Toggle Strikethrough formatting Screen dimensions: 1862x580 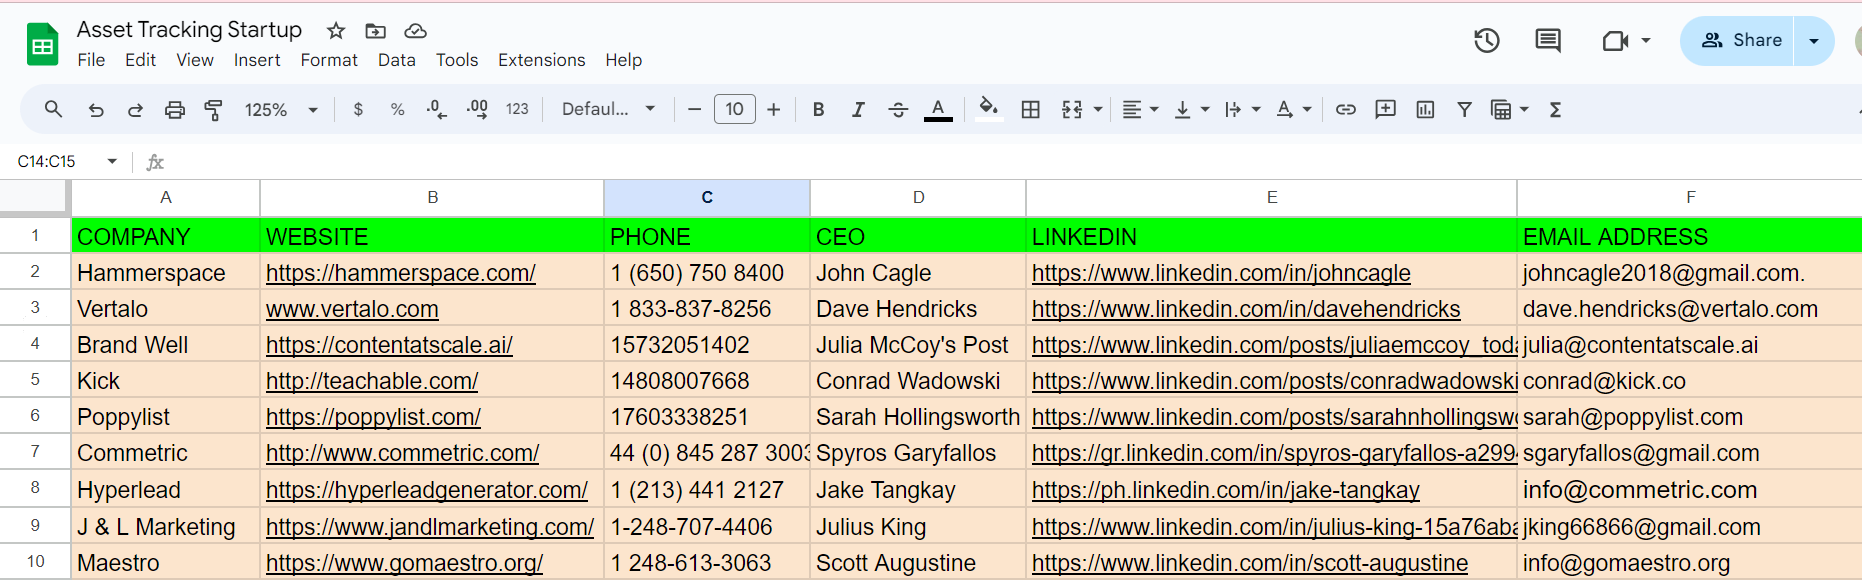click(x=898, y=110)
